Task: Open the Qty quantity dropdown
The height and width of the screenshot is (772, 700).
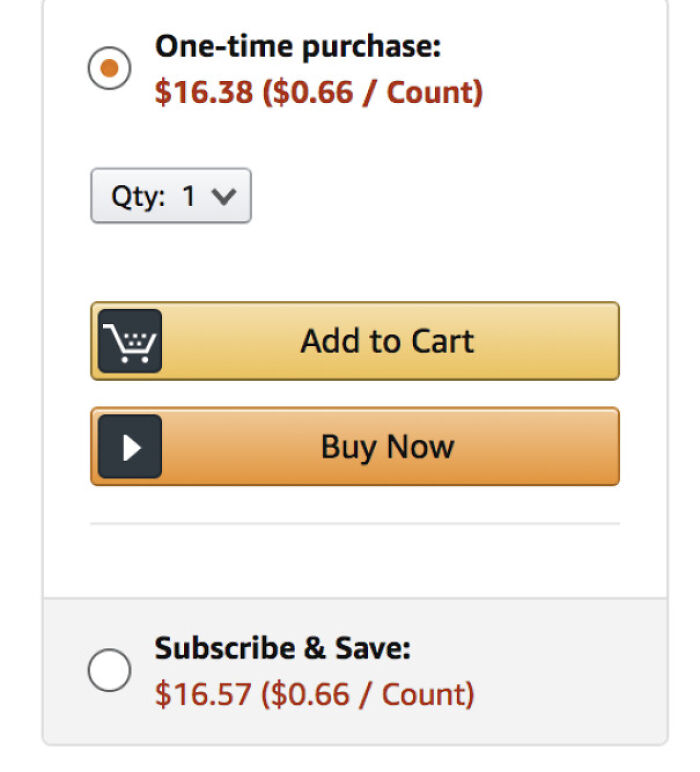Action: pyautogui.click(x=170, y=196)
